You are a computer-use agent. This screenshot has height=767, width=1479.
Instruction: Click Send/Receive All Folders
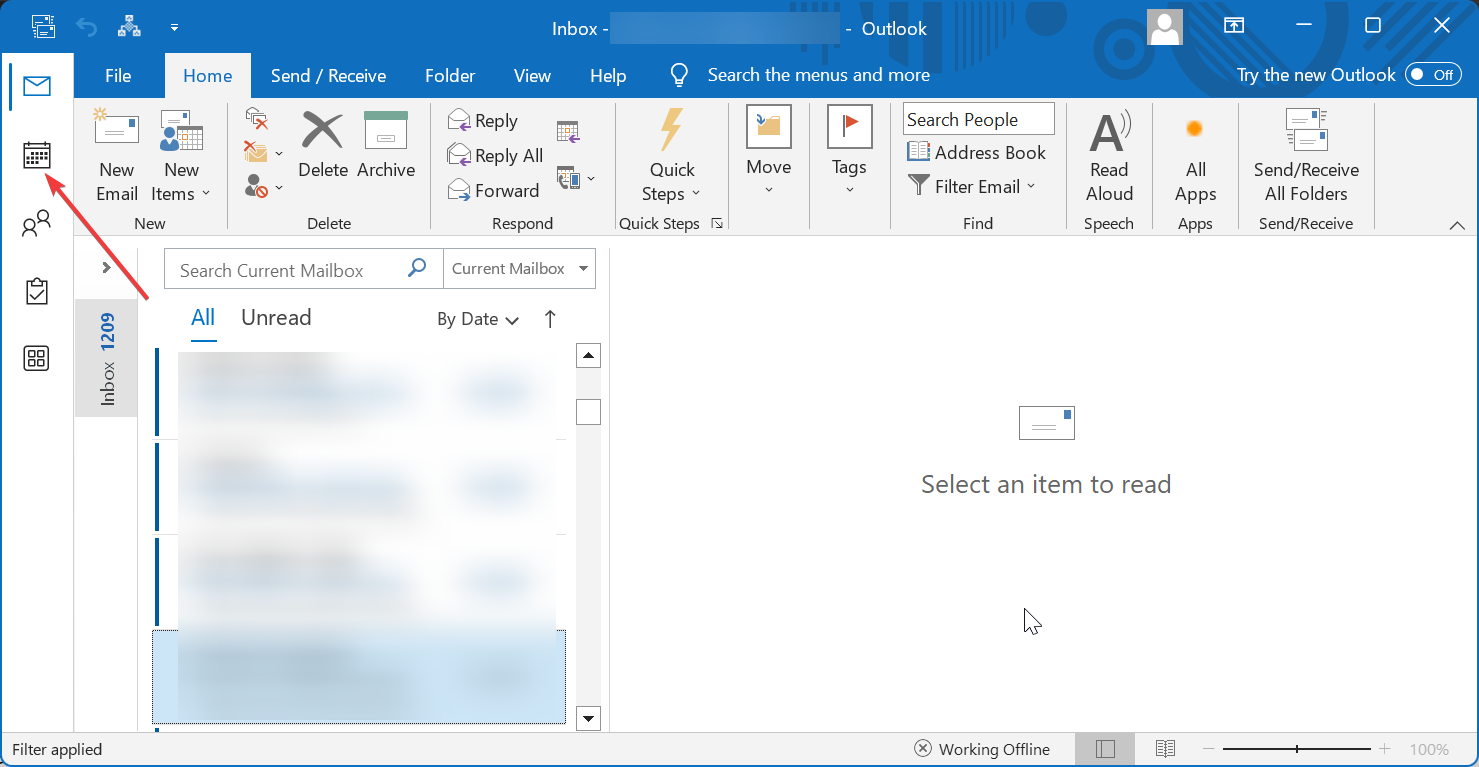click(1306, 155)
